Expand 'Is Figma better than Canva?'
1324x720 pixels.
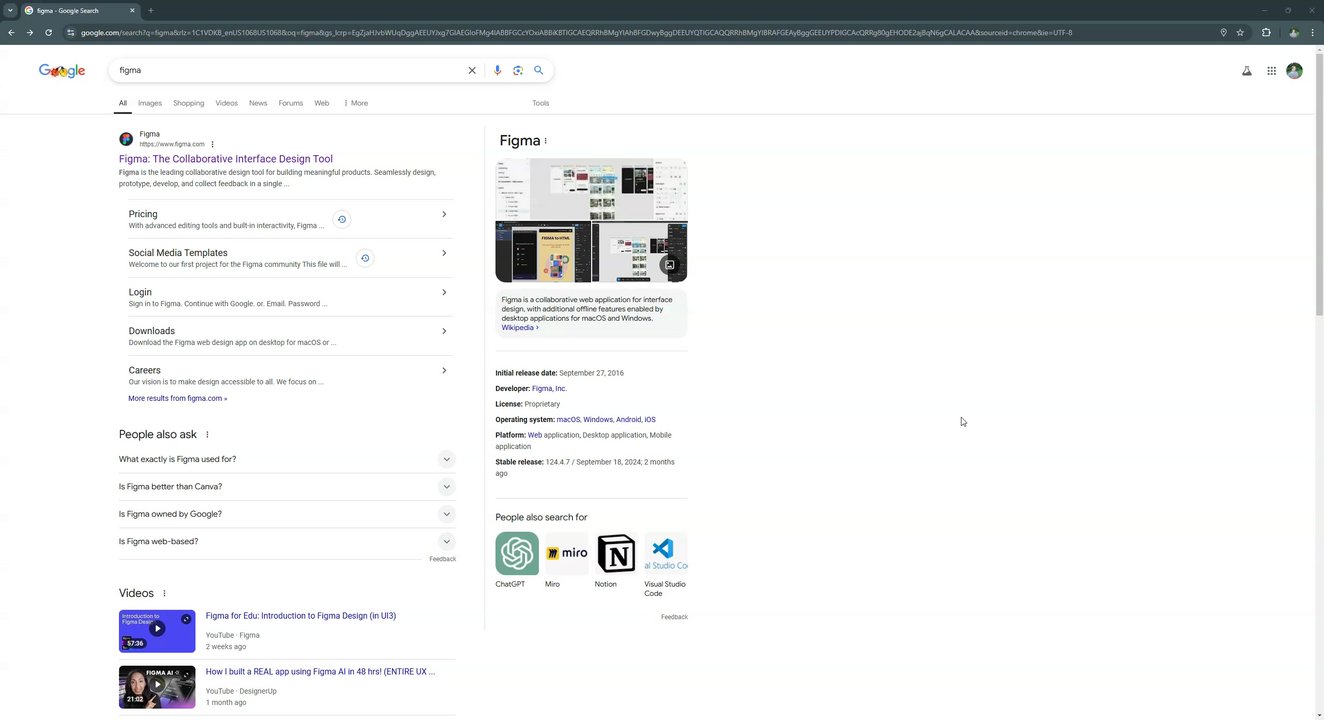pyautogui.click(x=287, y=487)
